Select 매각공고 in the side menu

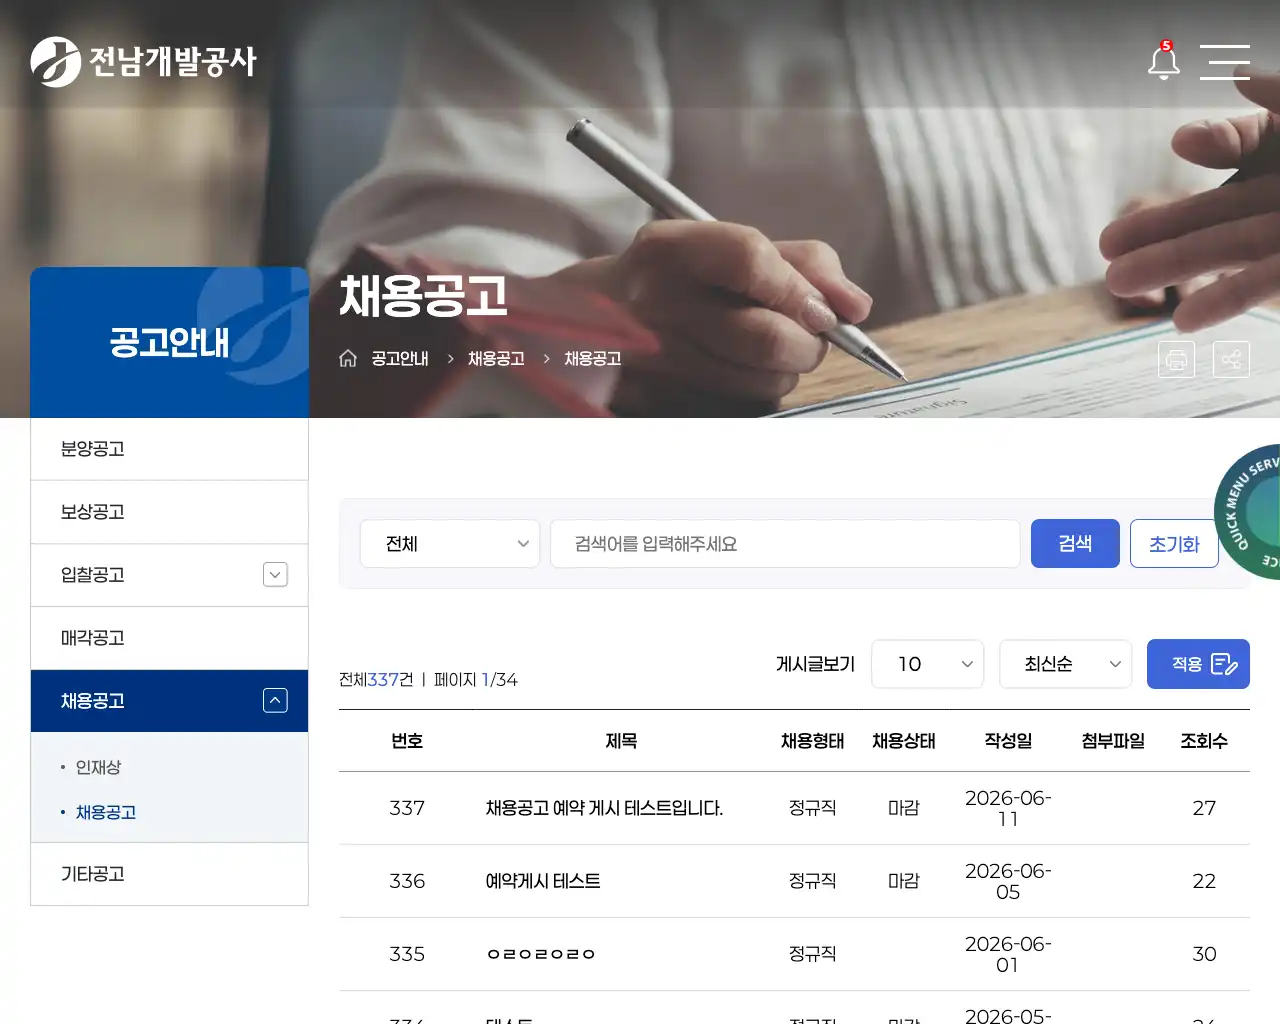(x=169, y=638)
